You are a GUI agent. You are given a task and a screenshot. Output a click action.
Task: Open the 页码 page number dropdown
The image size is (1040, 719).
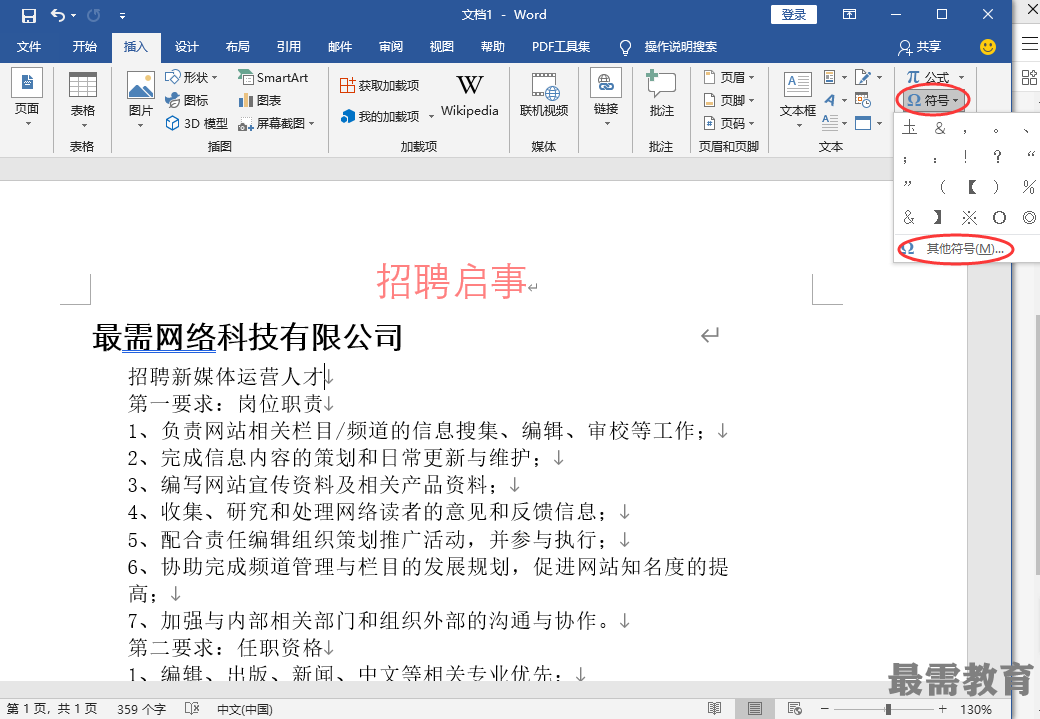point(729,123)
